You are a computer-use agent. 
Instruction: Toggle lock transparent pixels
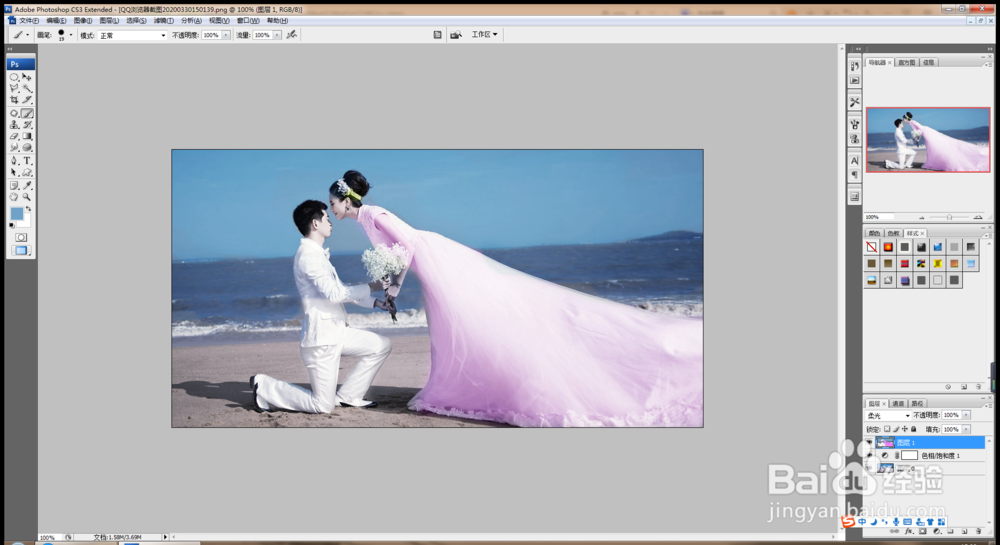click(x=887, y=429)
